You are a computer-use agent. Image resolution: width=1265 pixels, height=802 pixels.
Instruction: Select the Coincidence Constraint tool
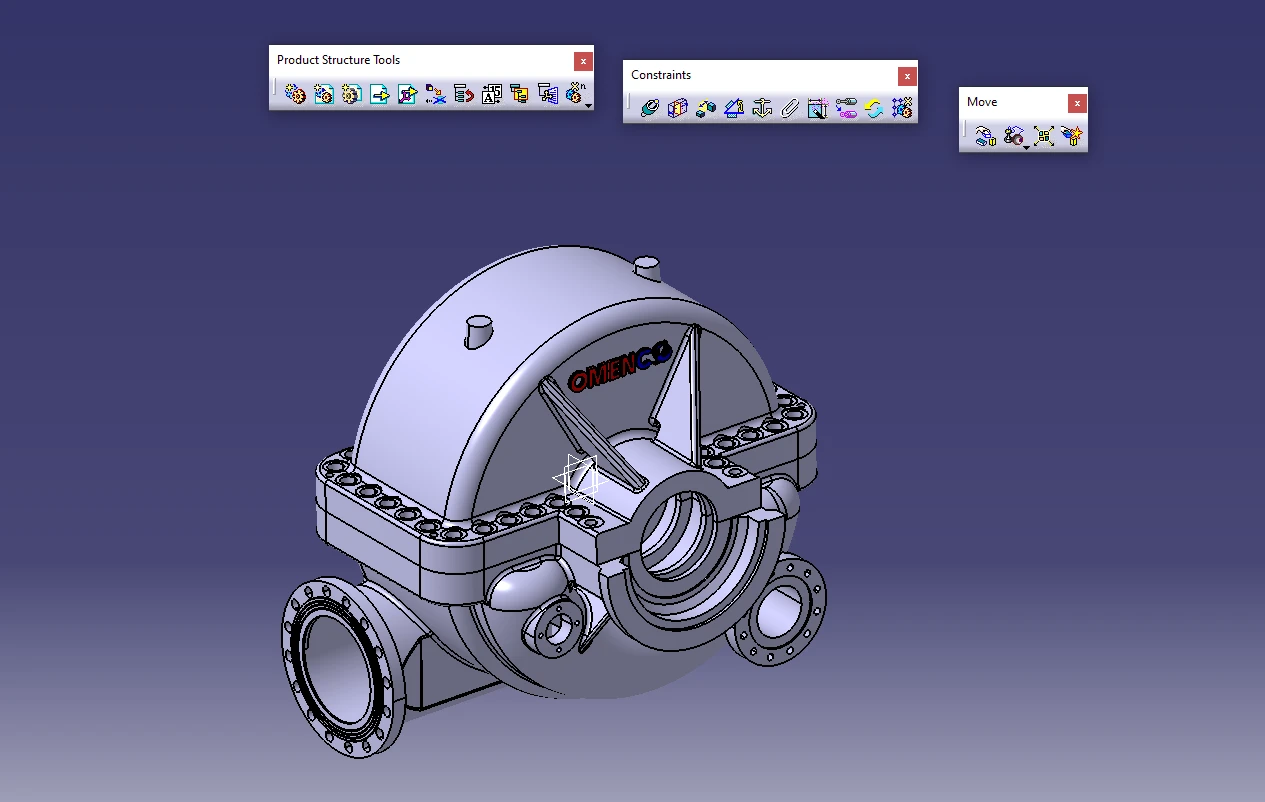coord(650,108)
